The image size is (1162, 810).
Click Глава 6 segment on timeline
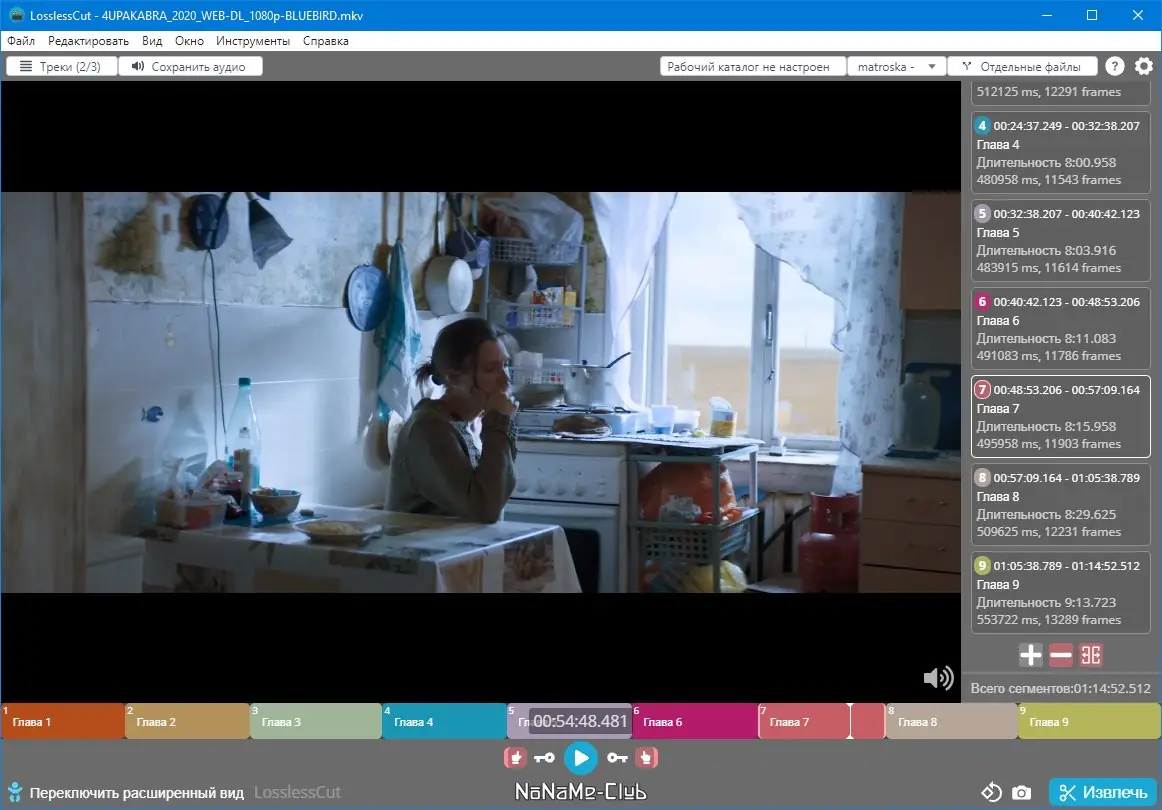tap(694, 721)
